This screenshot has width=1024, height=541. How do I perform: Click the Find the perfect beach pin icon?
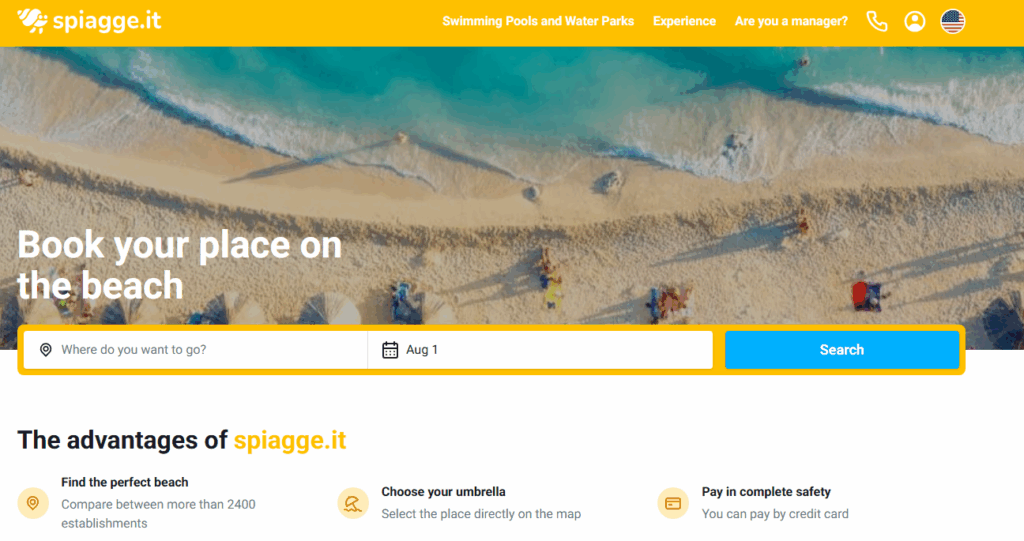coord(33,503)
